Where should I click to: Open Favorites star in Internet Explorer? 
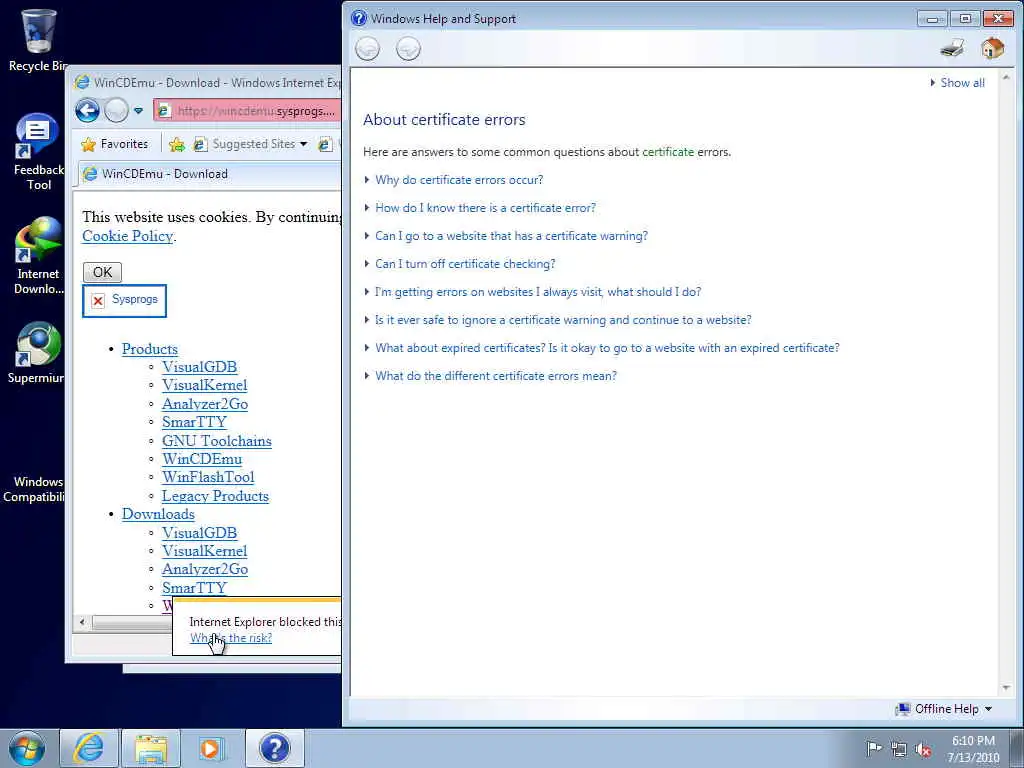pos(114,144)
